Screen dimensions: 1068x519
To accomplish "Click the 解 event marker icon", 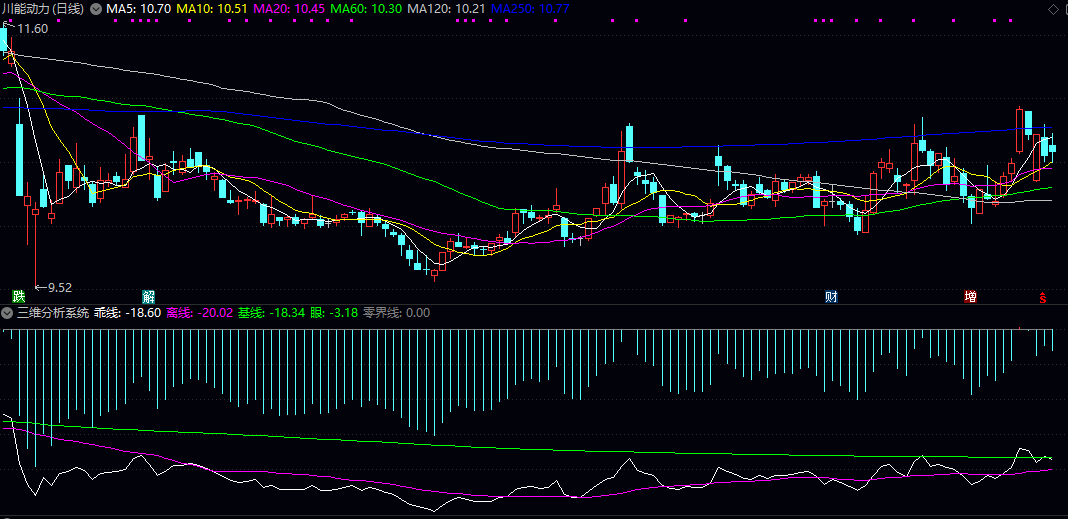I will click(148, 296).
